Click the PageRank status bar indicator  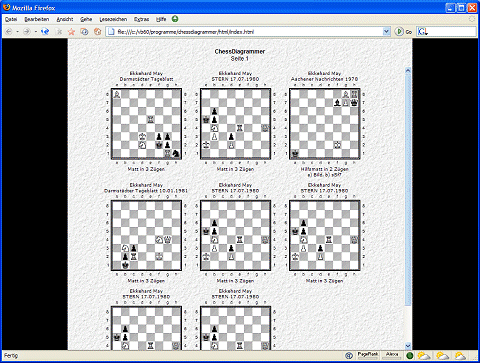(368, 355)
